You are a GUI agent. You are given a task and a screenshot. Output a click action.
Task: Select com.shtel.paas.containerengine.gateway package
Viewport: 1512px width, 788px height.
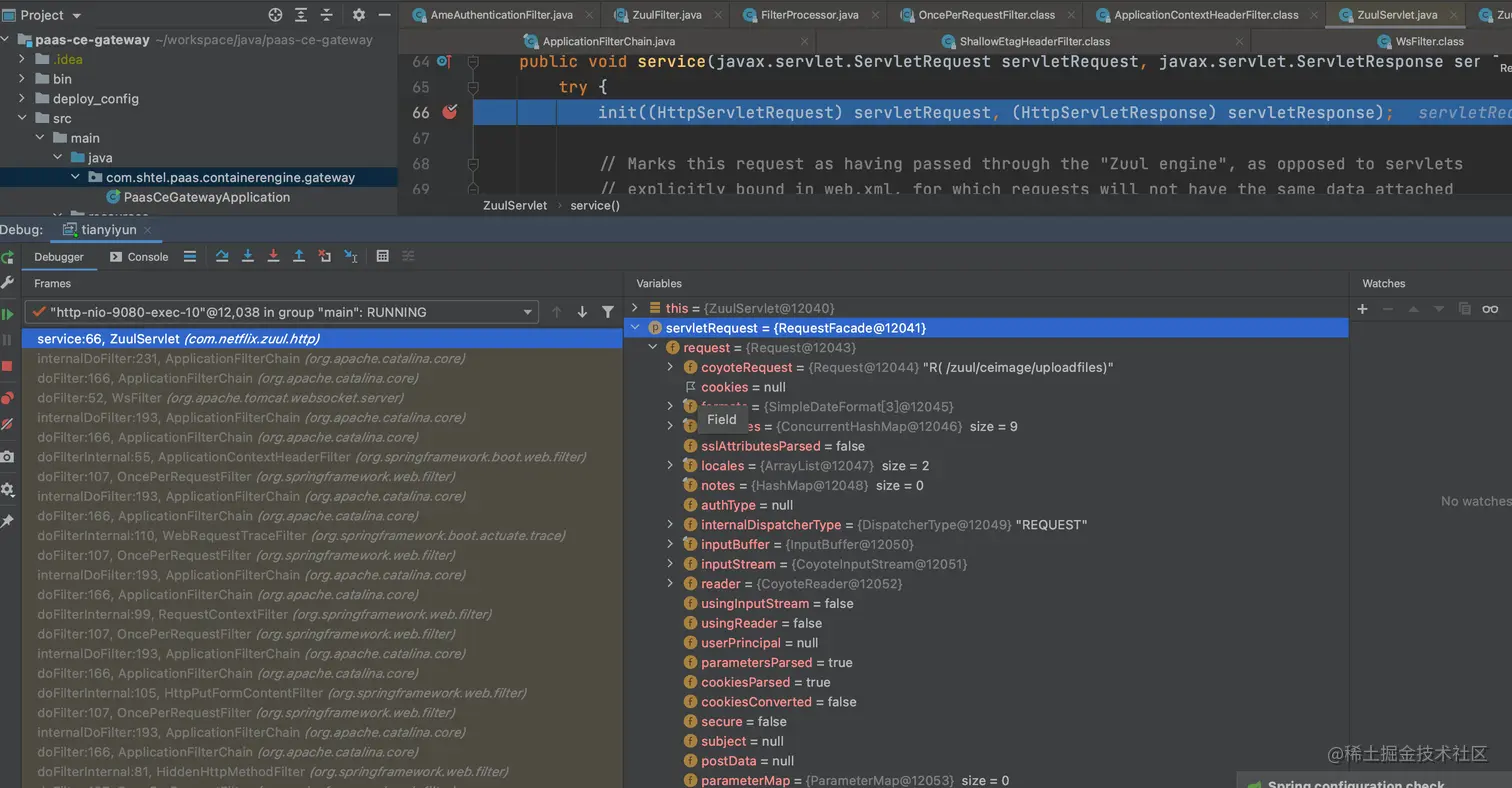(x=230, y=177)
